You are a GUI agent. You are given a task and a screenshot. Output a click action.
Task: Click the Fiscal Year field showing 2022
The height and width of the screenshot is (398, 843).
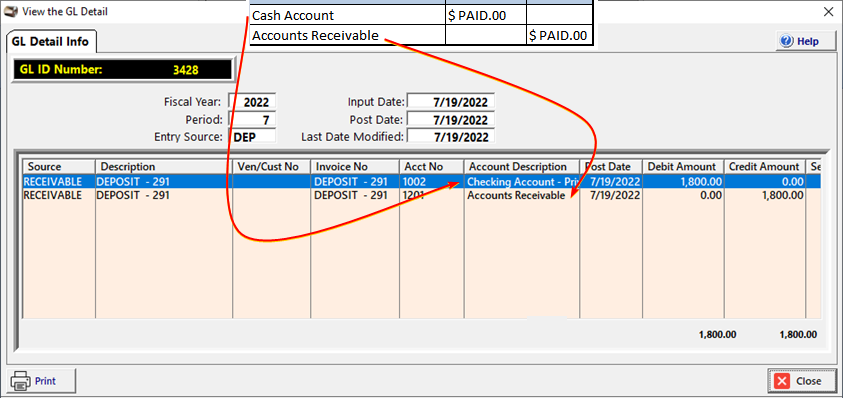pyautogui.click(x=253, y=102)
